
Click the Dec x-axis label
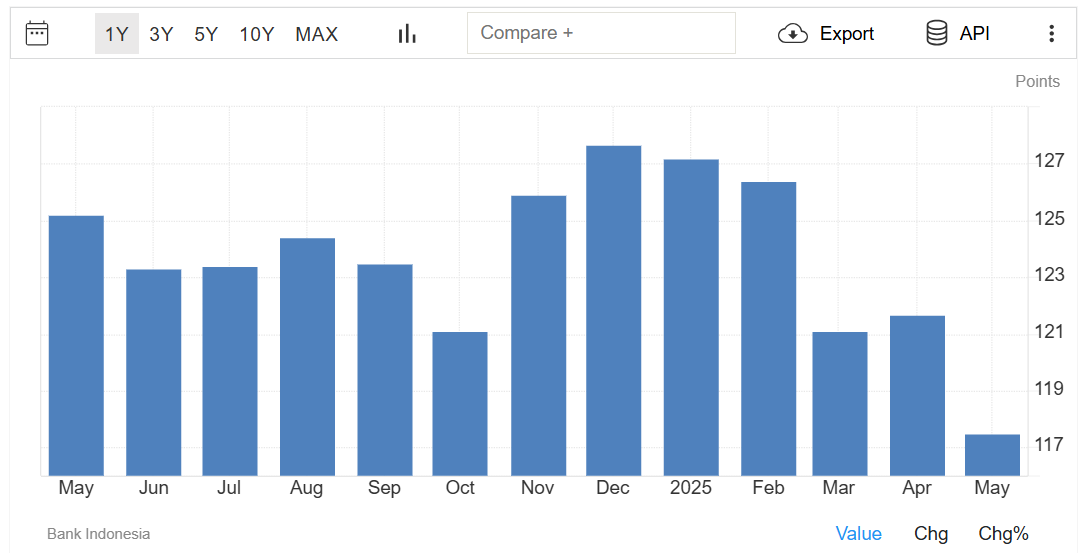pos(613,488)
